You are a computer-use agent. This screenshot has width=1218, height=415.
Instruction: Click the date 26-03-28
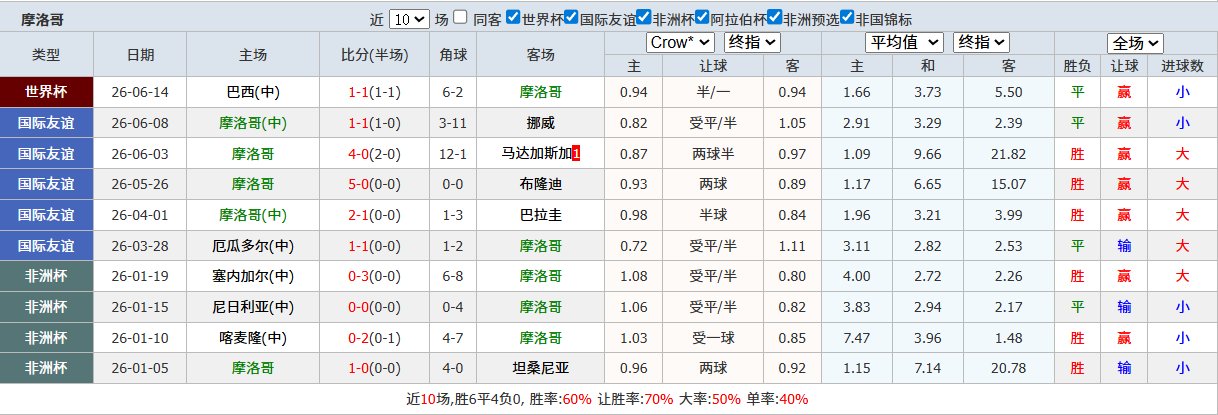pyautogui.click(x=140, y=246)
